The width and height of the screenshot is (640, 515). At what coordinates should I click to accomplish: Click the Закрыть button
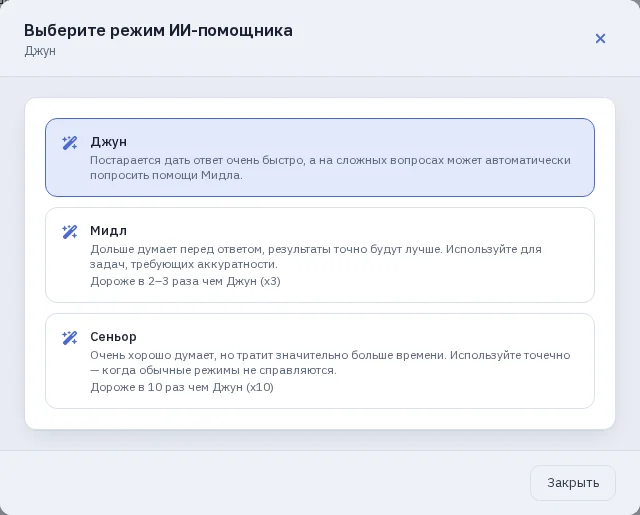click(573, 483)
